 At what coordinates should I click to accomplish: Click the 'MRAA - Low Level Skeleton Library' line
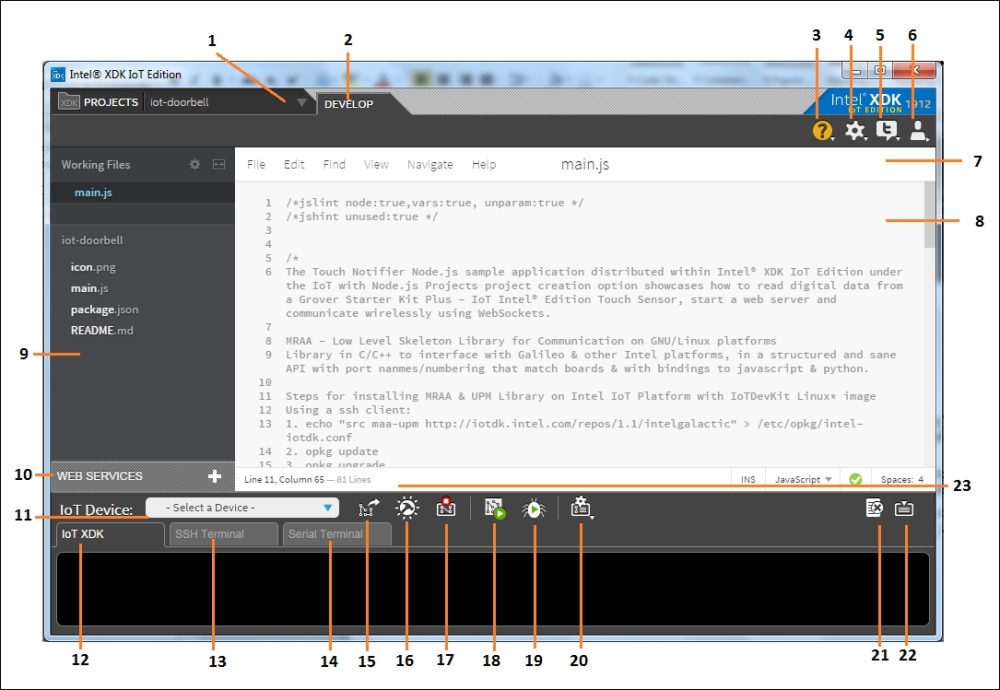click(531, 341)
